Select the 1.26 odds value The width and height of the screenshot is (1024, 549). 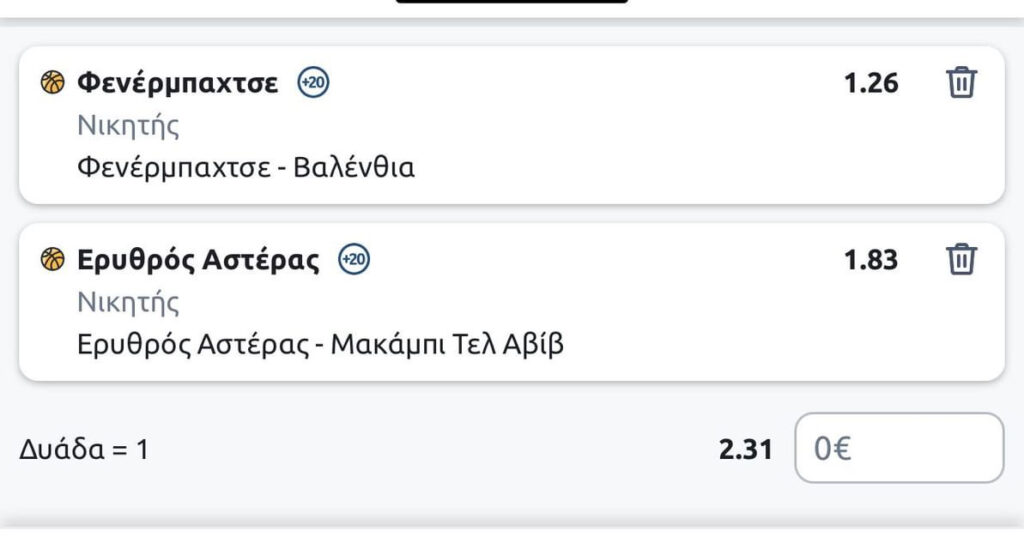click(x=871, y=83)
